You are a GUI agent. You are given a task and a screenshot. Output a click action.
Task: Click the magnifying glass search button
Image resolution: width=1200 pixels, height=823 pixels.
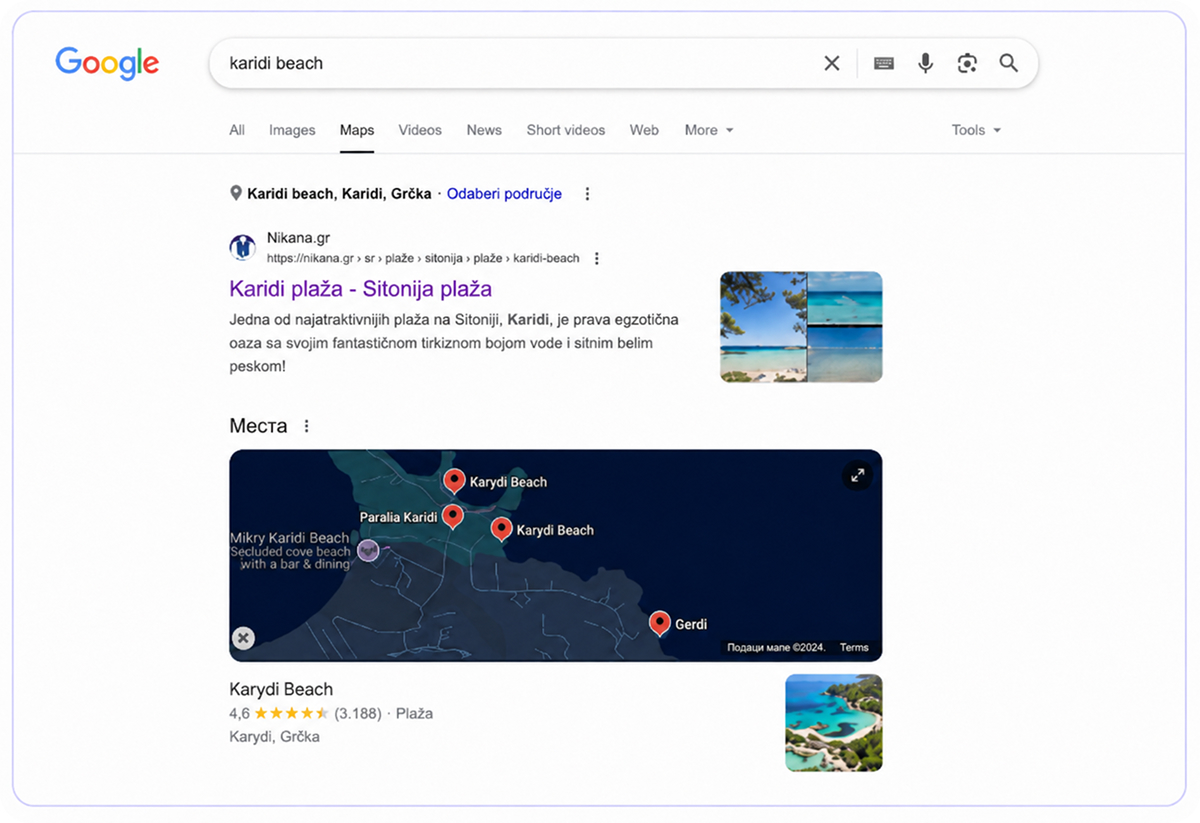point(1009,63)
